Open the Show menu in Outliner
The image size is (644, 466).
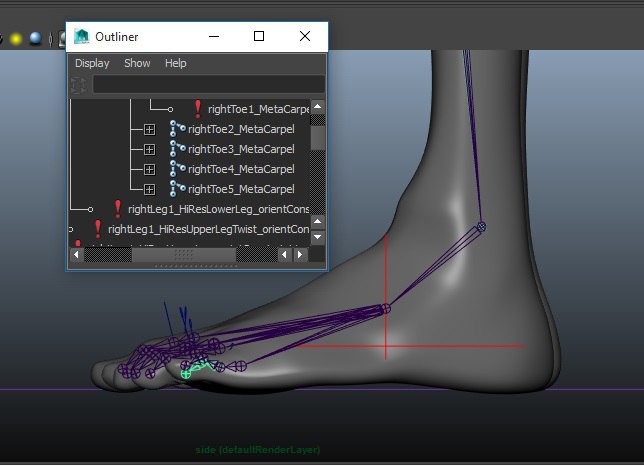(x=137, y=63)
